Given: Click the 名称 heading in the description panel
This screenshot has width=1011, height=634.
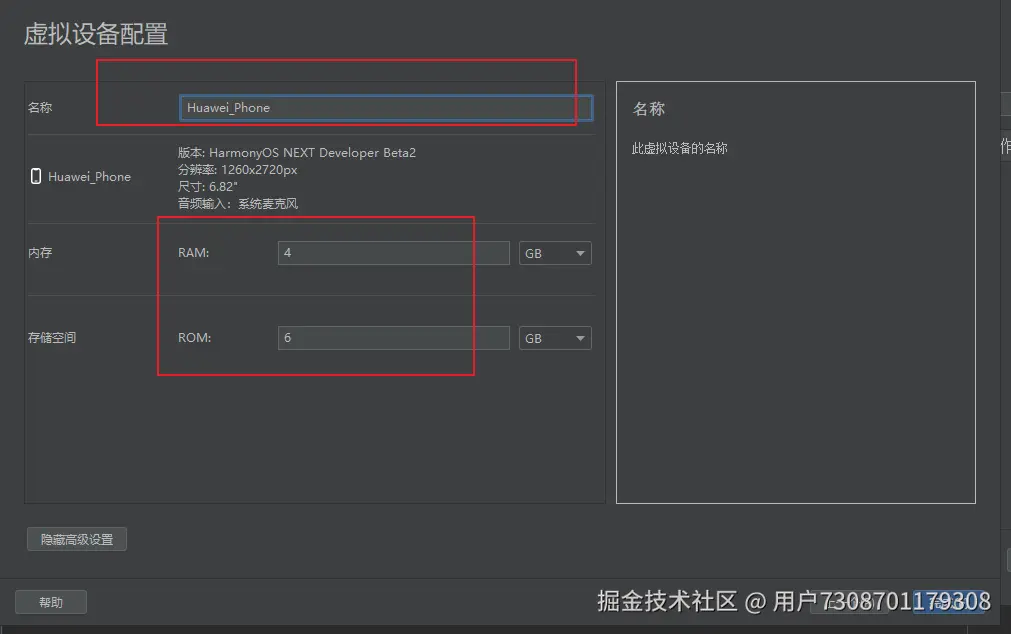Looking at the screenshot, I should tap(649, 109).
